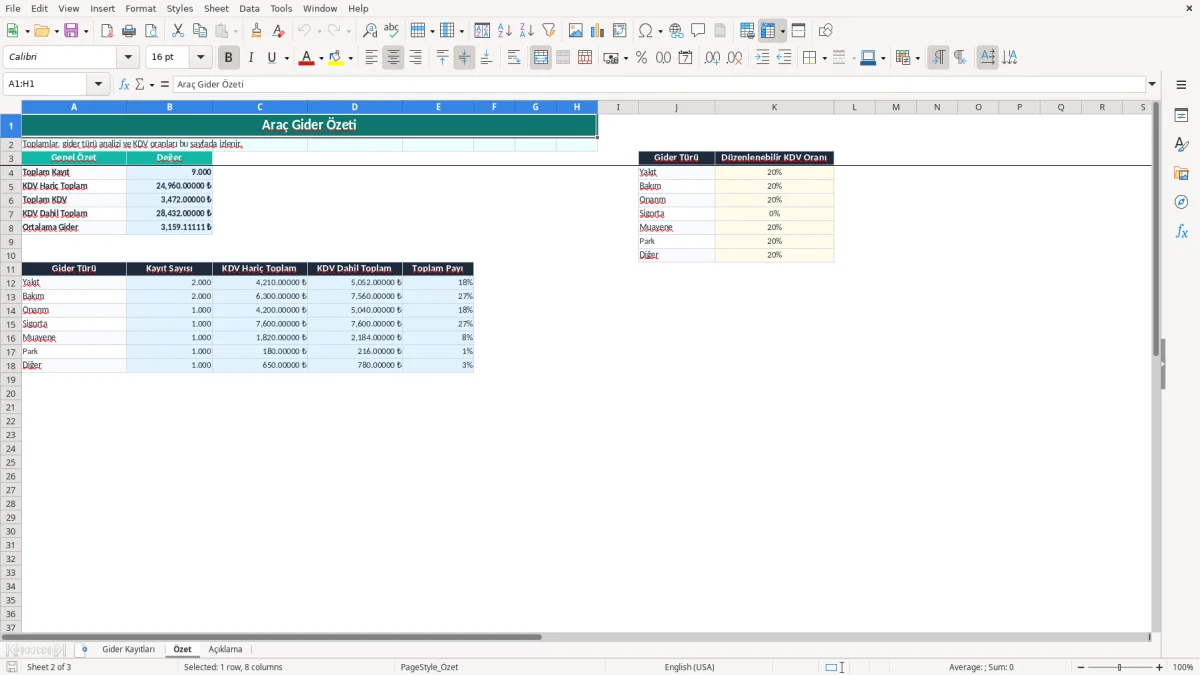Click the Insert Hyperlink icon
Screen dimensions: 1200x675
click(x=677, y=31)
